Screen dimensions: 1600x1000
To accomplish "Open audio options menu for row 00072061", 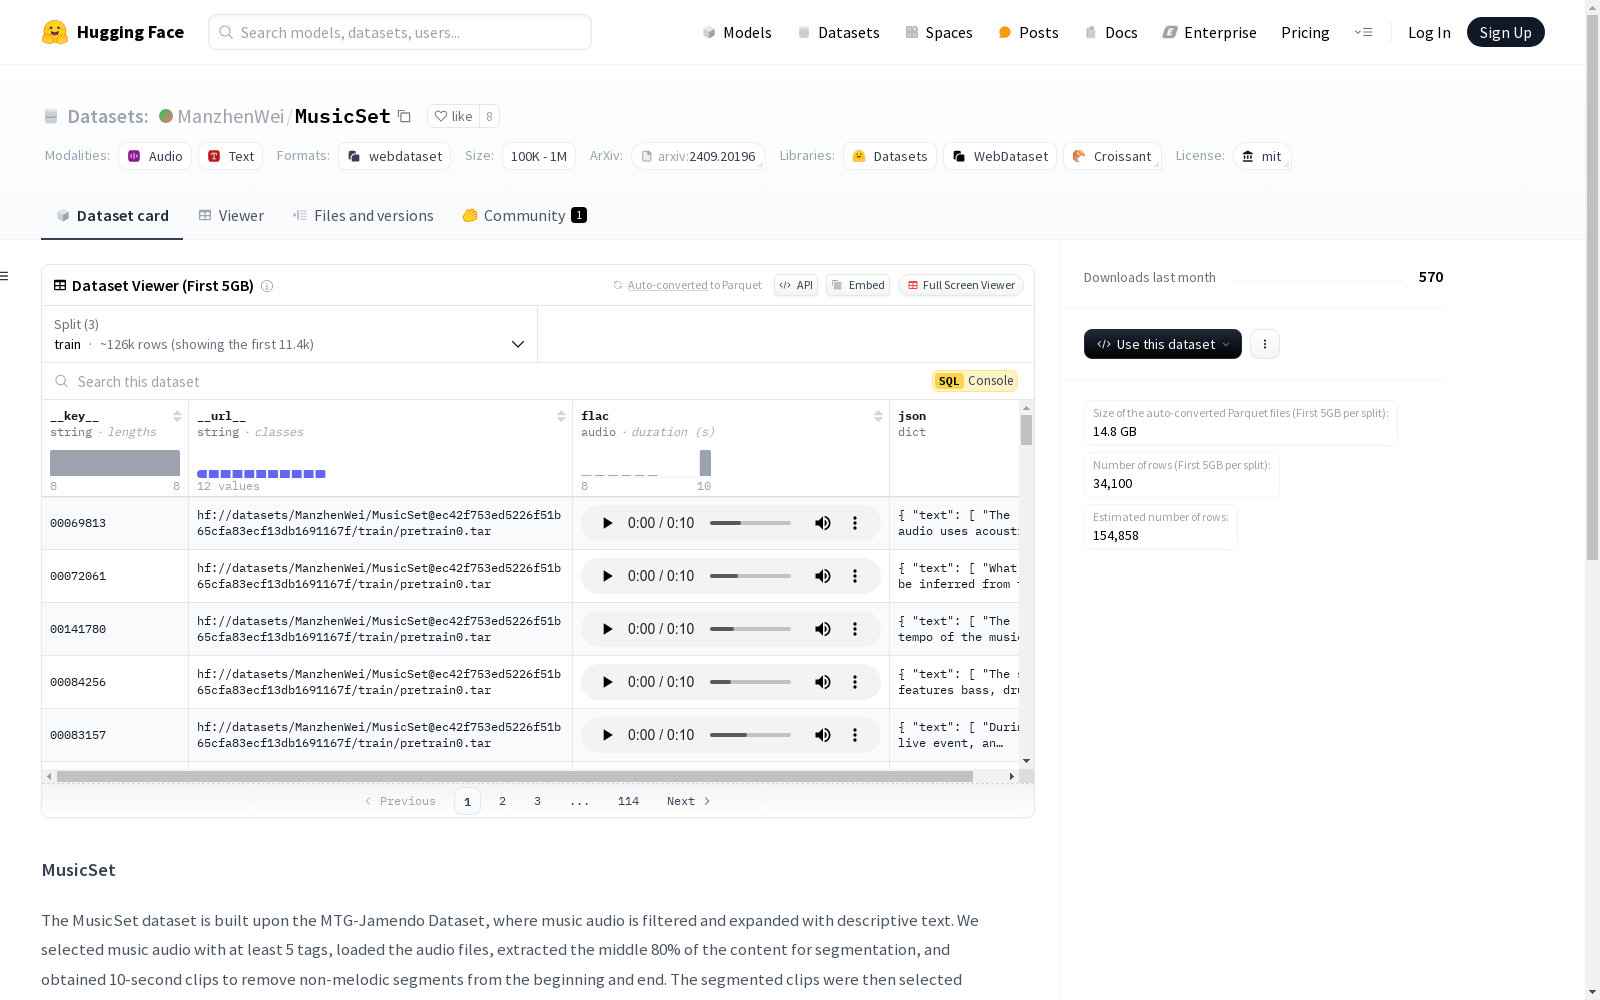I will [x=855, y=576].
